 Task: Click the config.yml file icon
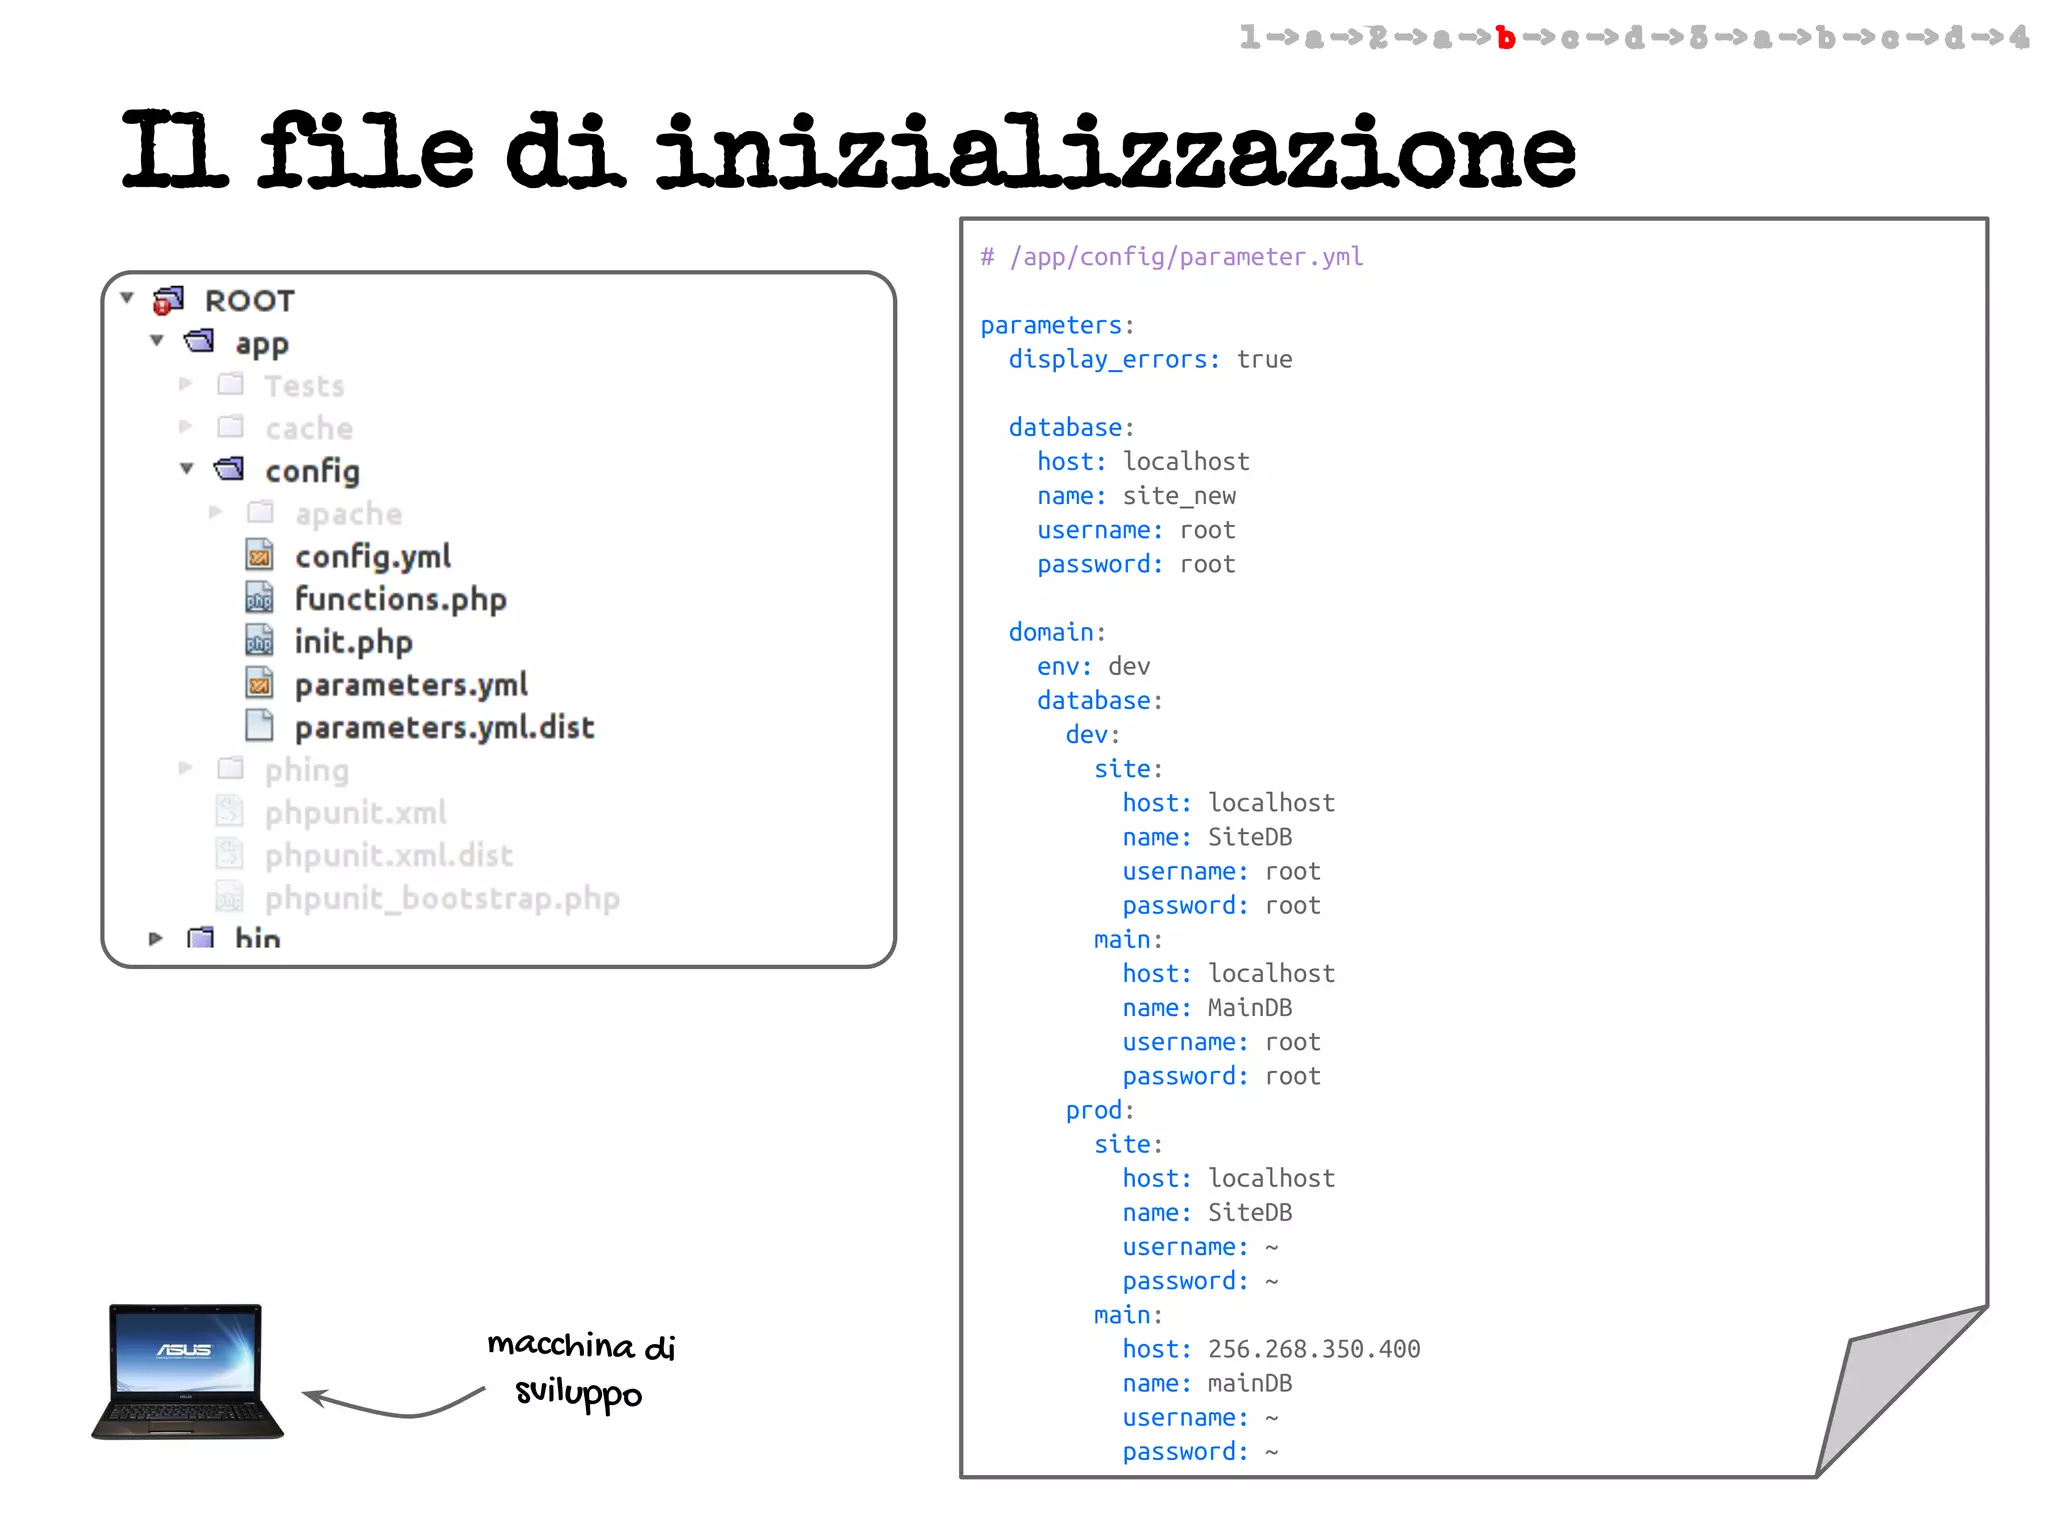(x=260, y=554)
